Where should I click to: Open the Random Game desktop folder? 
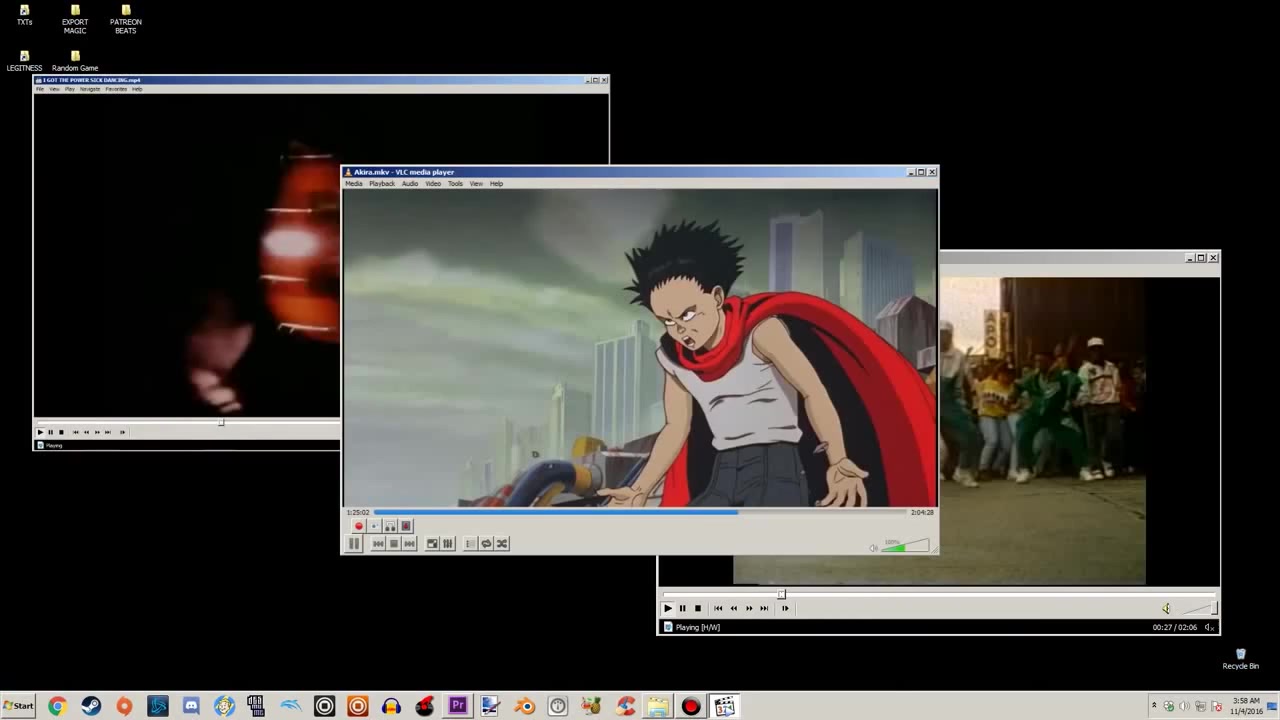(75, 61)
